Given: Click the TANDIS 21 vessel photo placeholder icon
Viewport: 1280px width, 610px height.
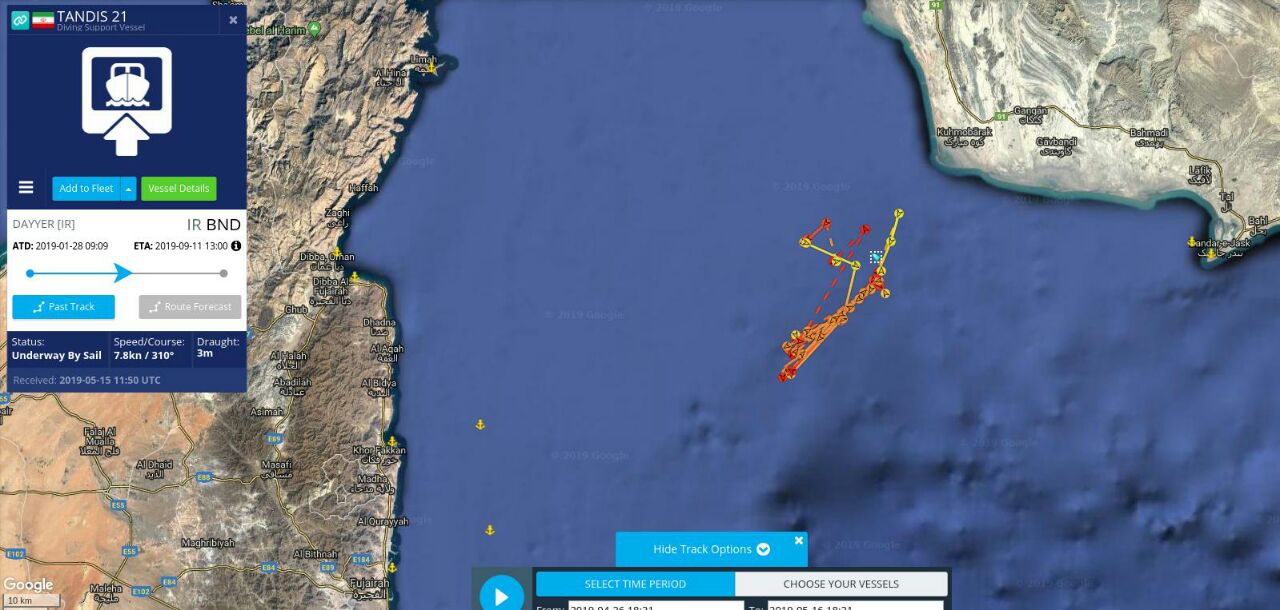Looking at the screenshot, I should (x=126, y=100).
